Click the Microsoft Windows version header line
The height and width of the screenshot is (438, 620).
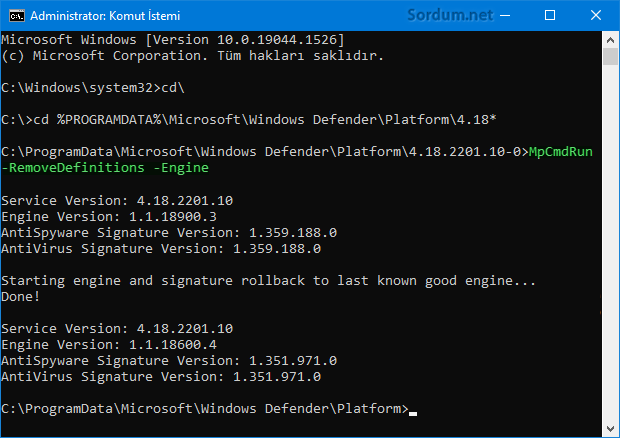click(173, 40)
